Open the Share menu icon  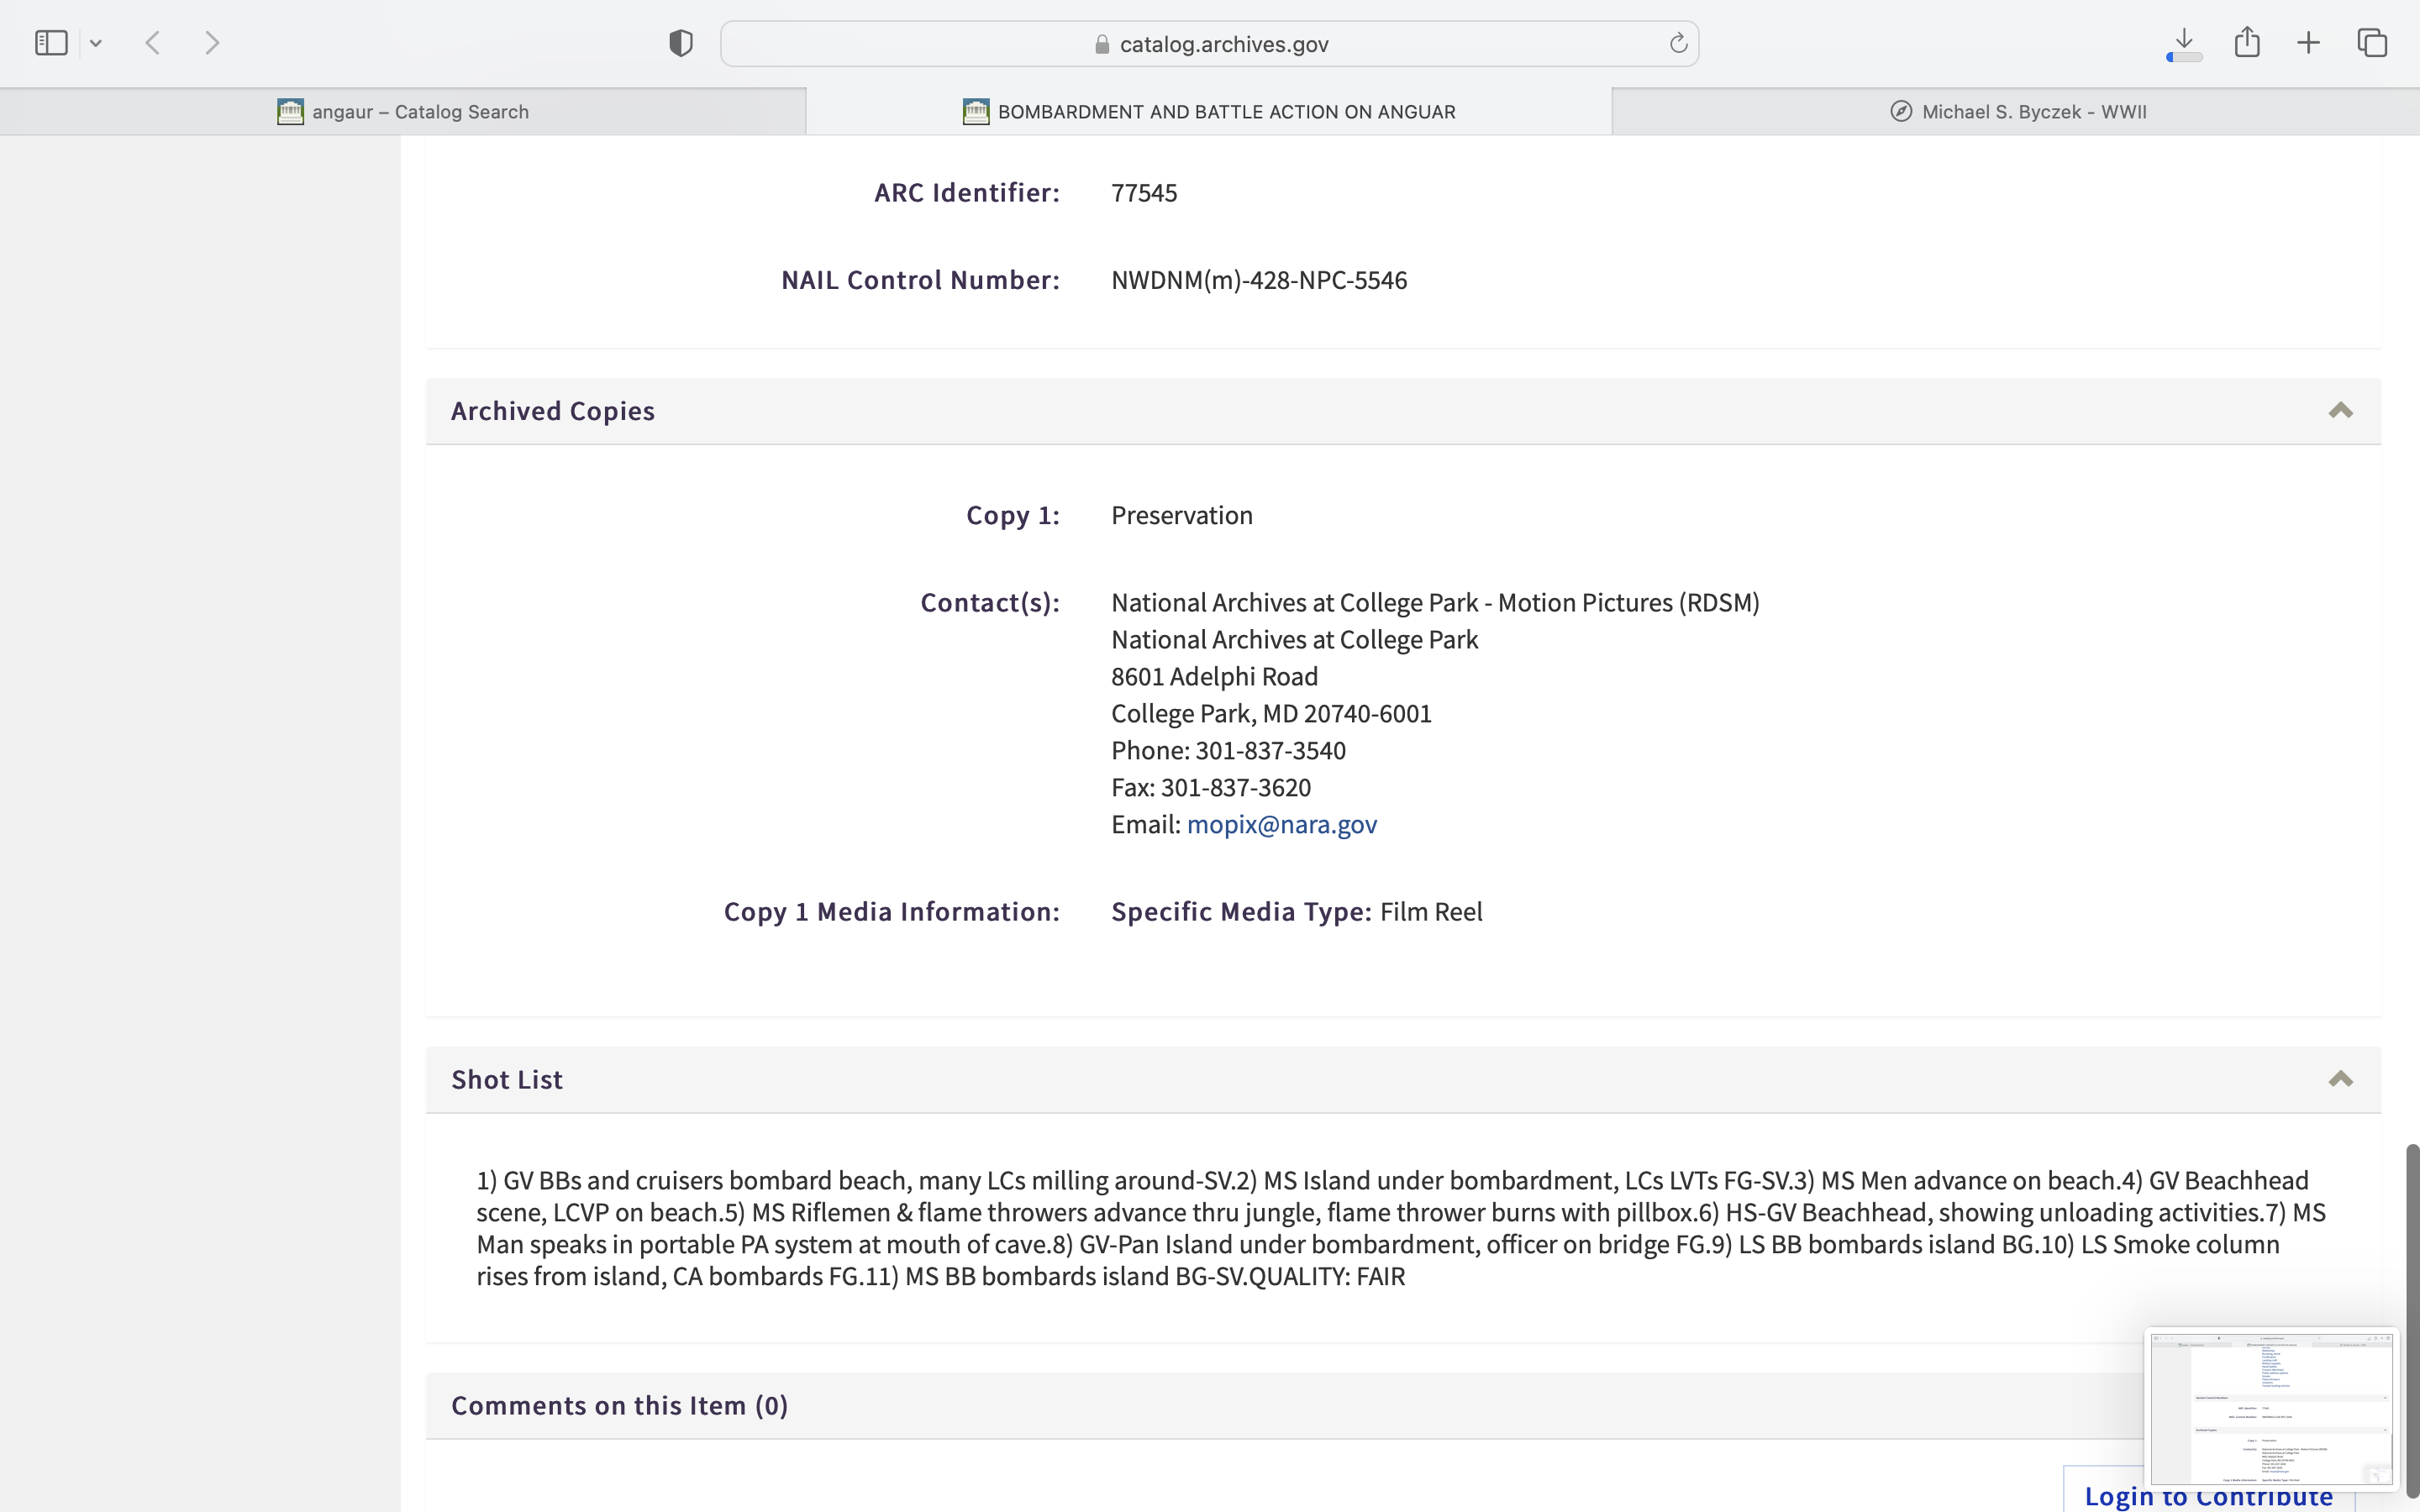click(x=2247, y=42)
